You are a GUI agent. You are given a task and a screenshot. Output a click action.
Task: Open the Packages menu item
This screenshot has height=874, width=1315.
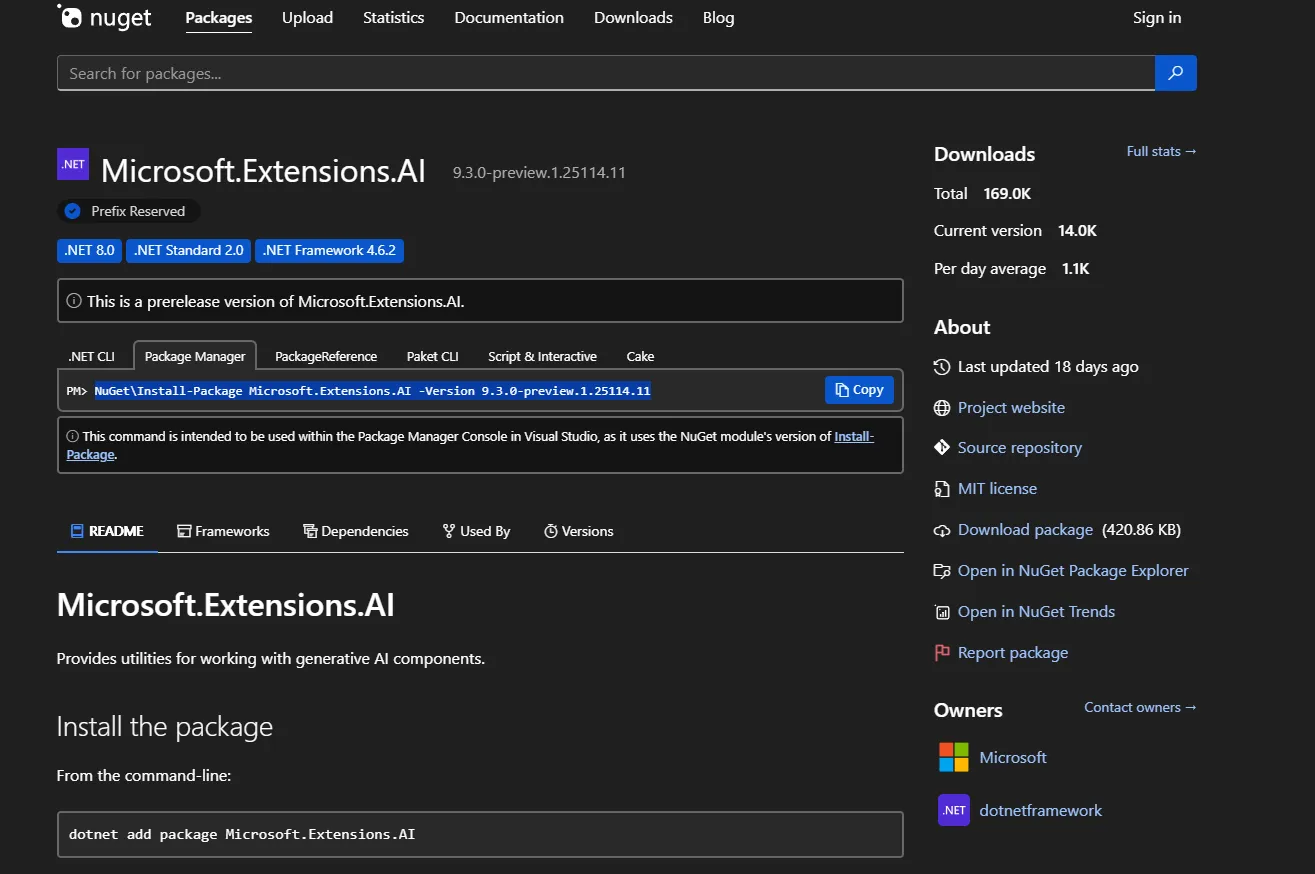point(219,18)
